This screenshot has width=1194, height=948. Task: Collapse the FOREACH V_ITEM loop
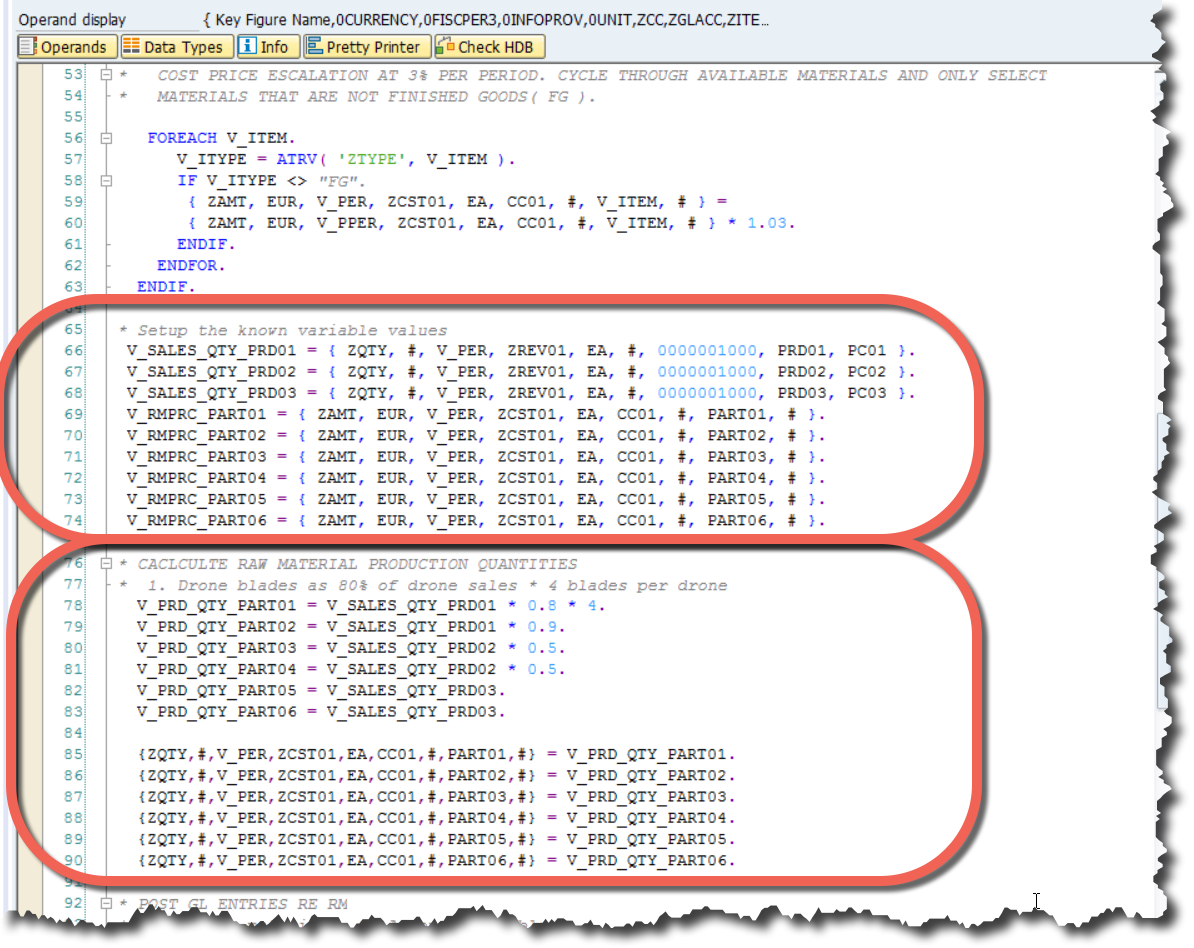(x=108, y=138)
